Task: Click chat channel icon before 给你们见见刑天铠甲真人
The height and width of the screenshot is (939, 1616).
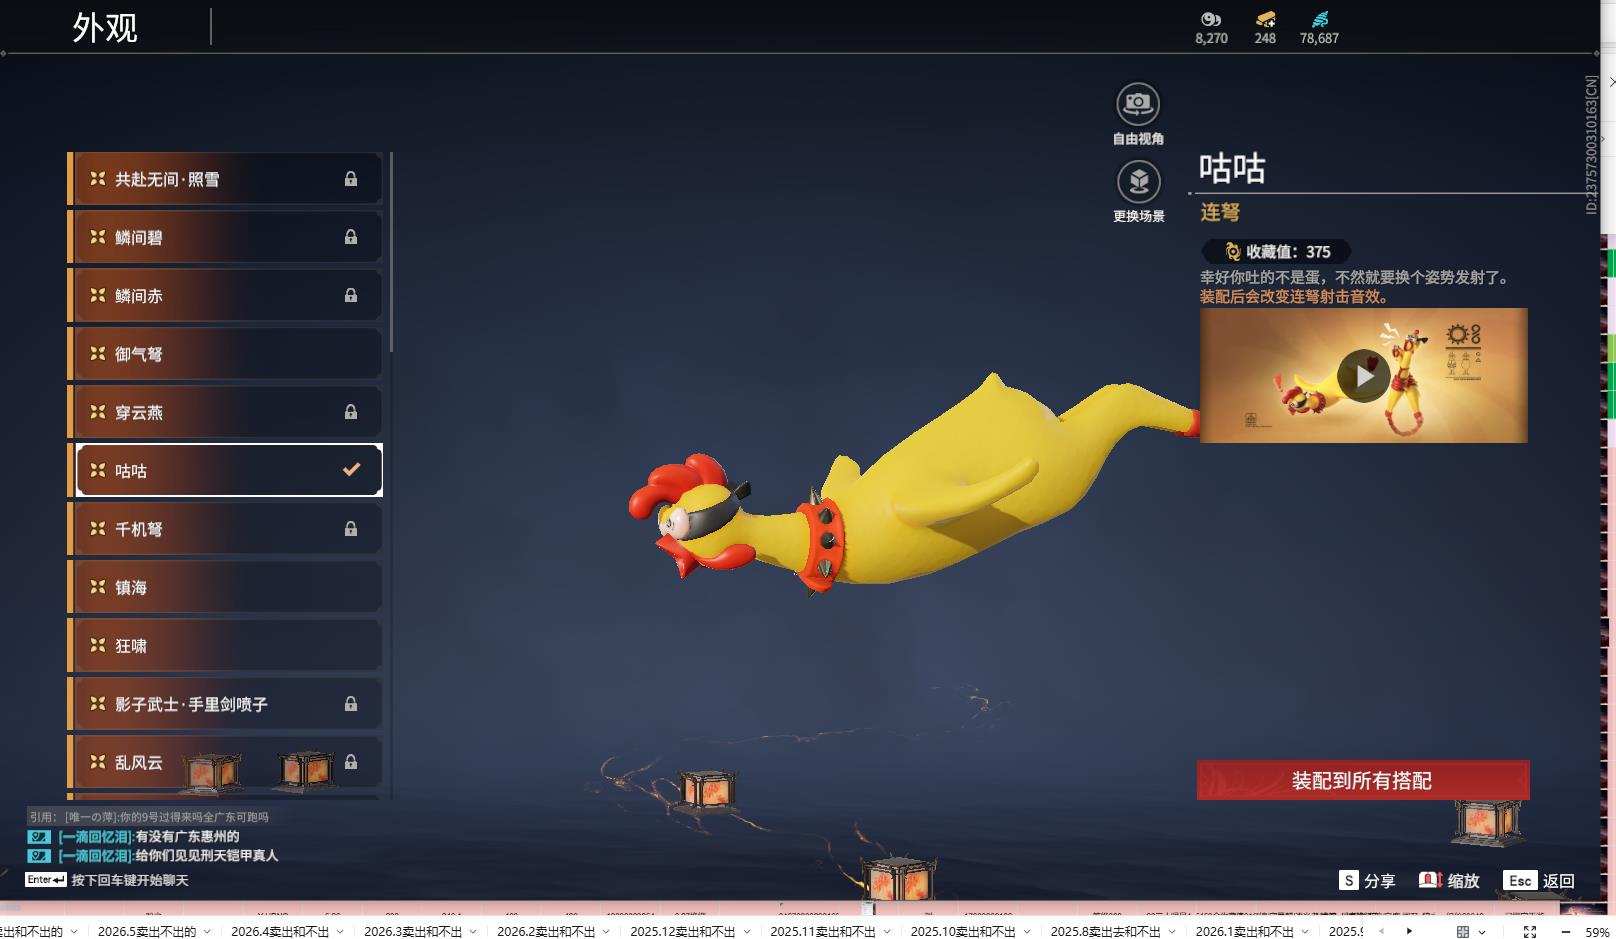Action: 38,855
